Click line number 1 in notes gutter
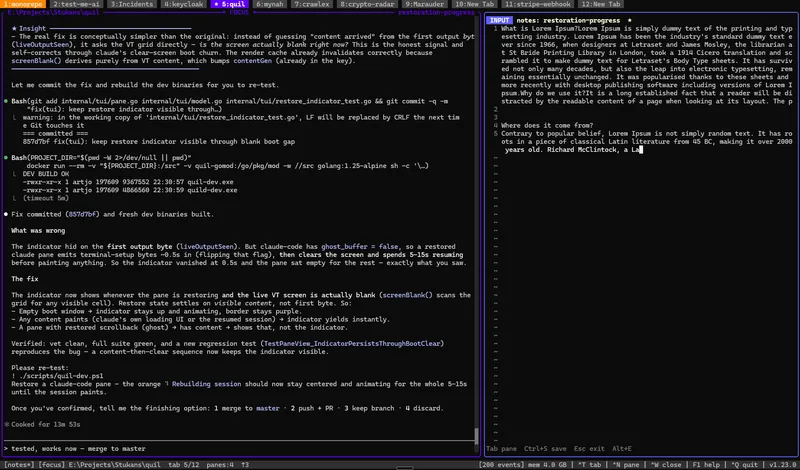The width and height of the screenshot is (800, 470). tap(495, 29)
